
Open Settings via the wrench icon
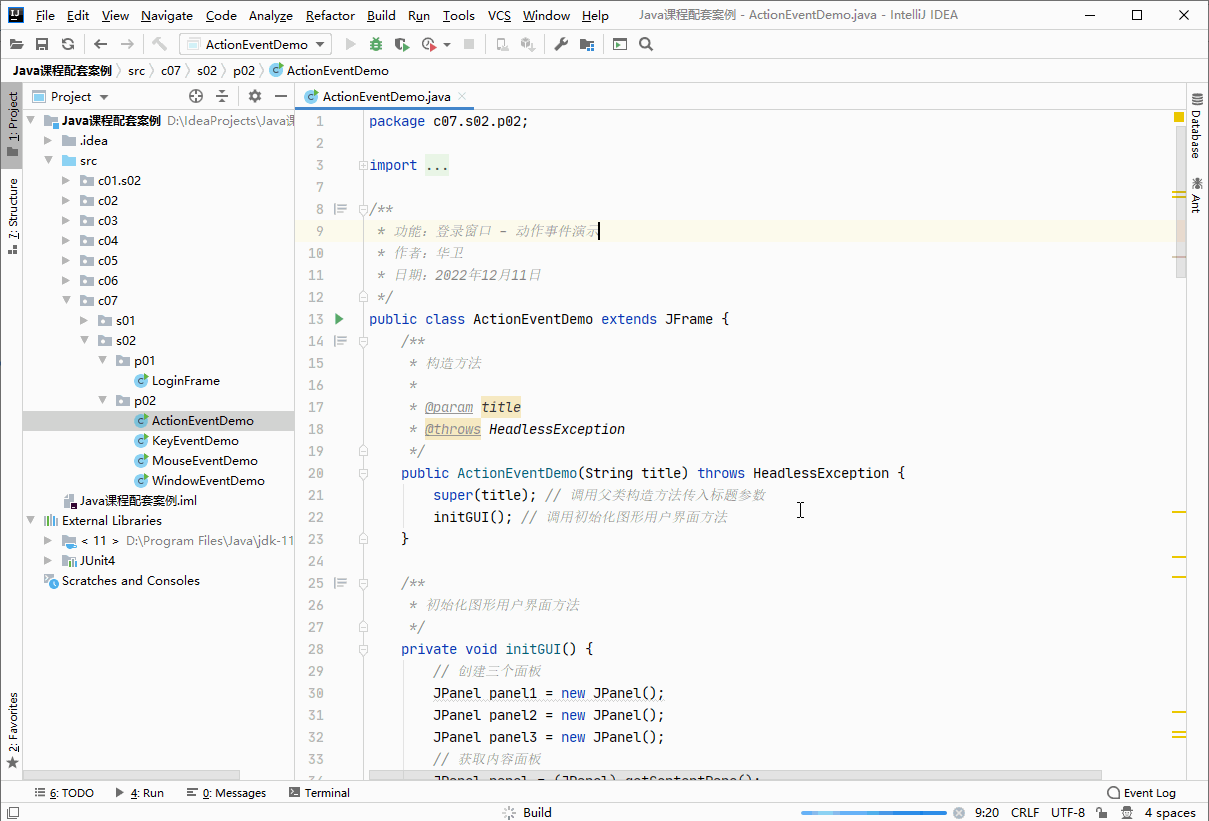561,44
